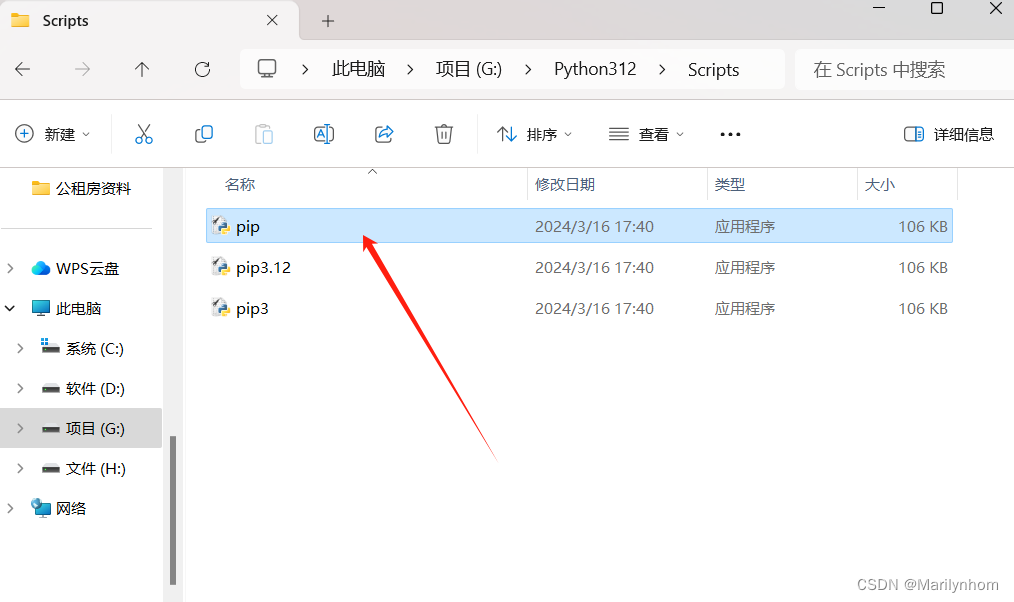The width and height of the screenshot is (1014, 602).
Task: Sort by the 名称 column header
Action: pos(240,185)
